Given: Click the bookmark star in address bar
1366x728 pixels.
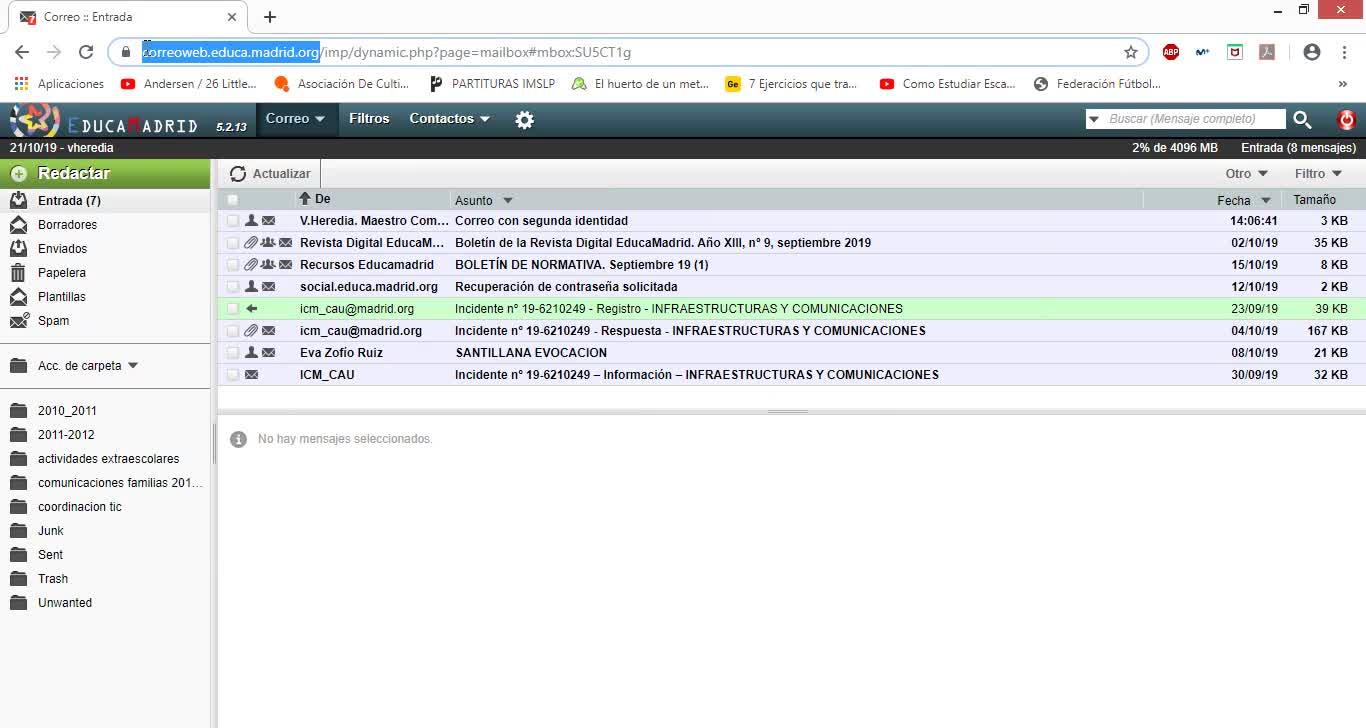Looking at the screenshot, I should (x=1131, y=52).
